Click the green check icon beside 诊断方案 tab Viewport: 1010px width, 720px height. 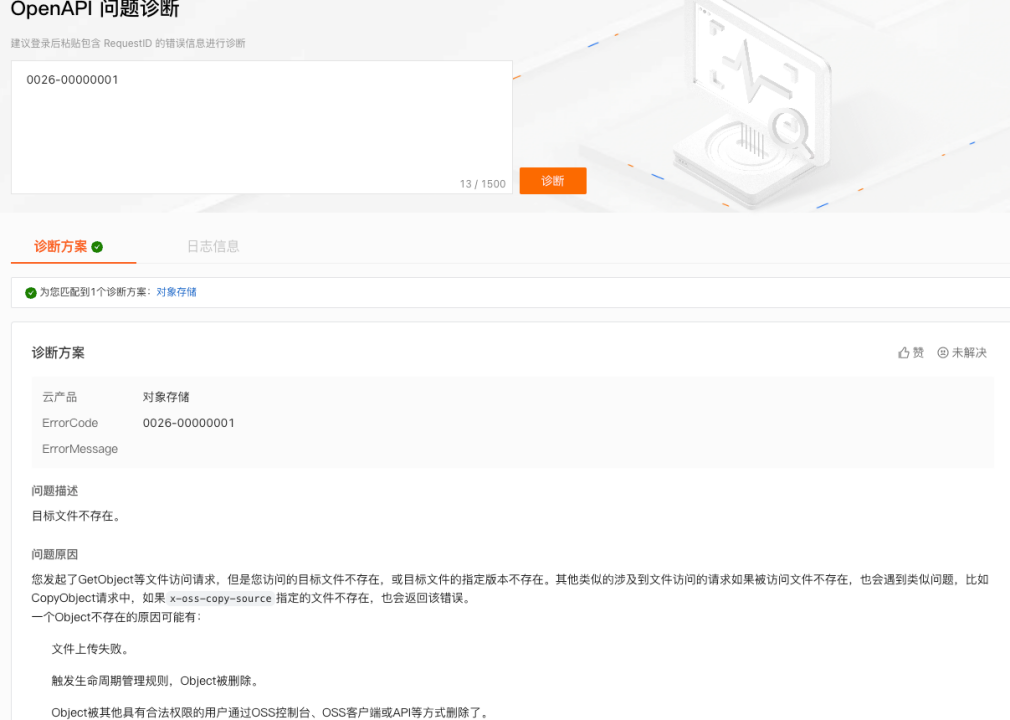(x=97, y=247)
